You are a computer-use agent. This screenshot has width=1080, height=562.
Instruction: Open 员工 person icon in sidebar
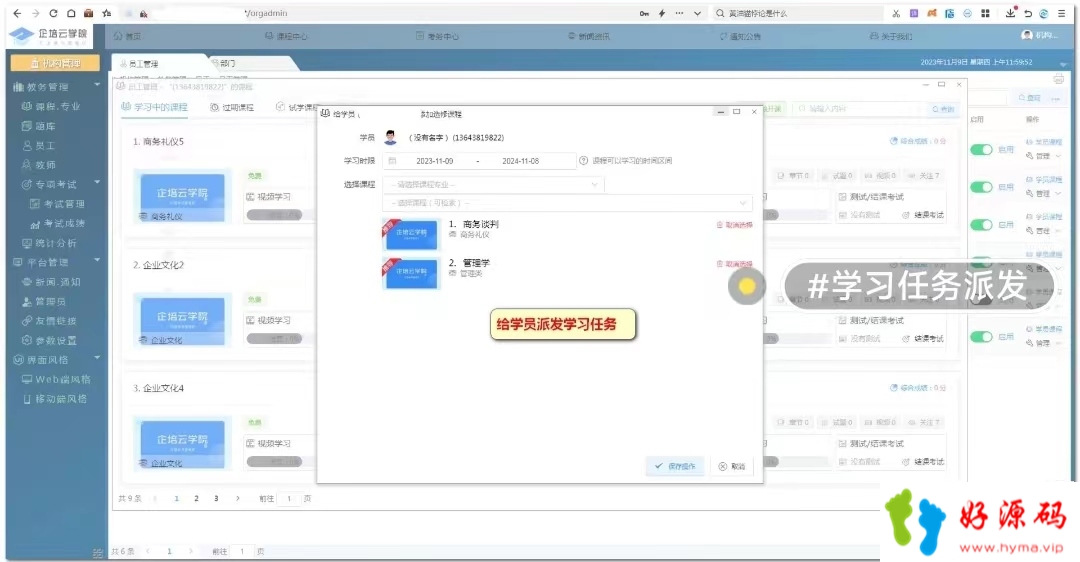27,145
